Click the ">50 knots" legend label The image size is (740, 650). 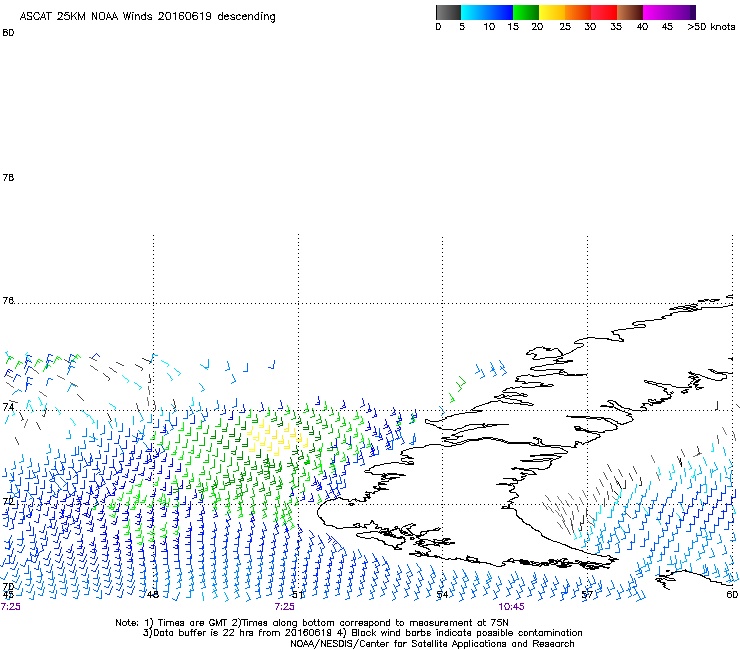coord(711,27)
